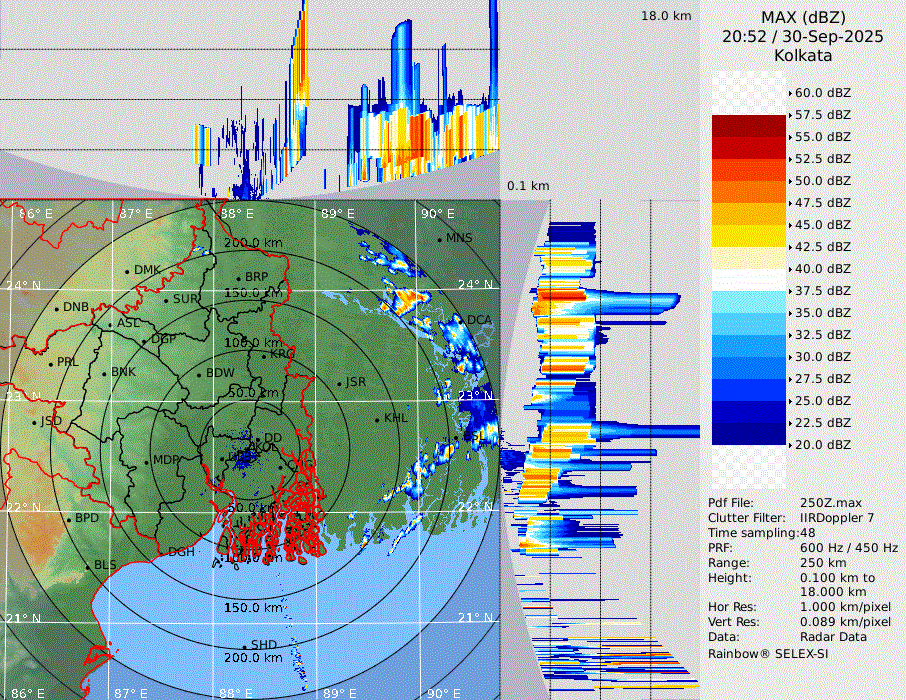Click the 60.0 dBZ legend label
Image resolution: width=906 pixels, height=700 pixels.
[x=822, y=92]
